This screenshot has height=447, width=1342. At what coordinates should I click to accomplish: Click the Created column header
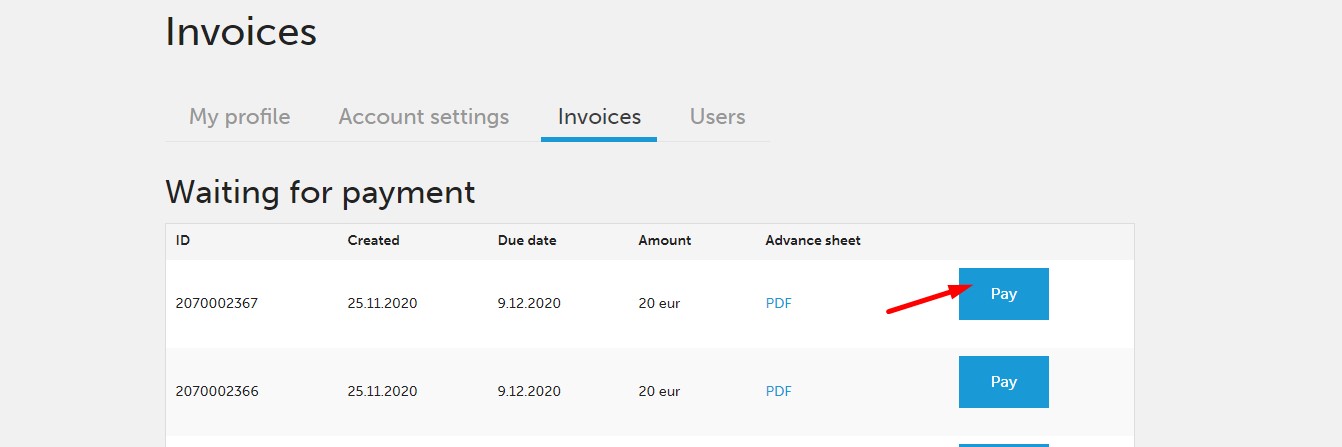coord(373,241)
